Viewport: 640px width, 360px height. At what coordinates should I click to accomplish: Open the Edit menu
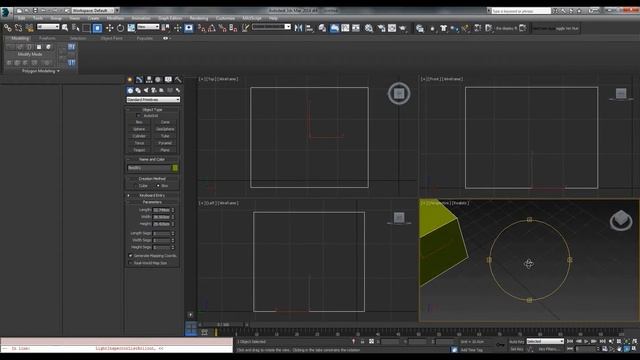(21, 18)
